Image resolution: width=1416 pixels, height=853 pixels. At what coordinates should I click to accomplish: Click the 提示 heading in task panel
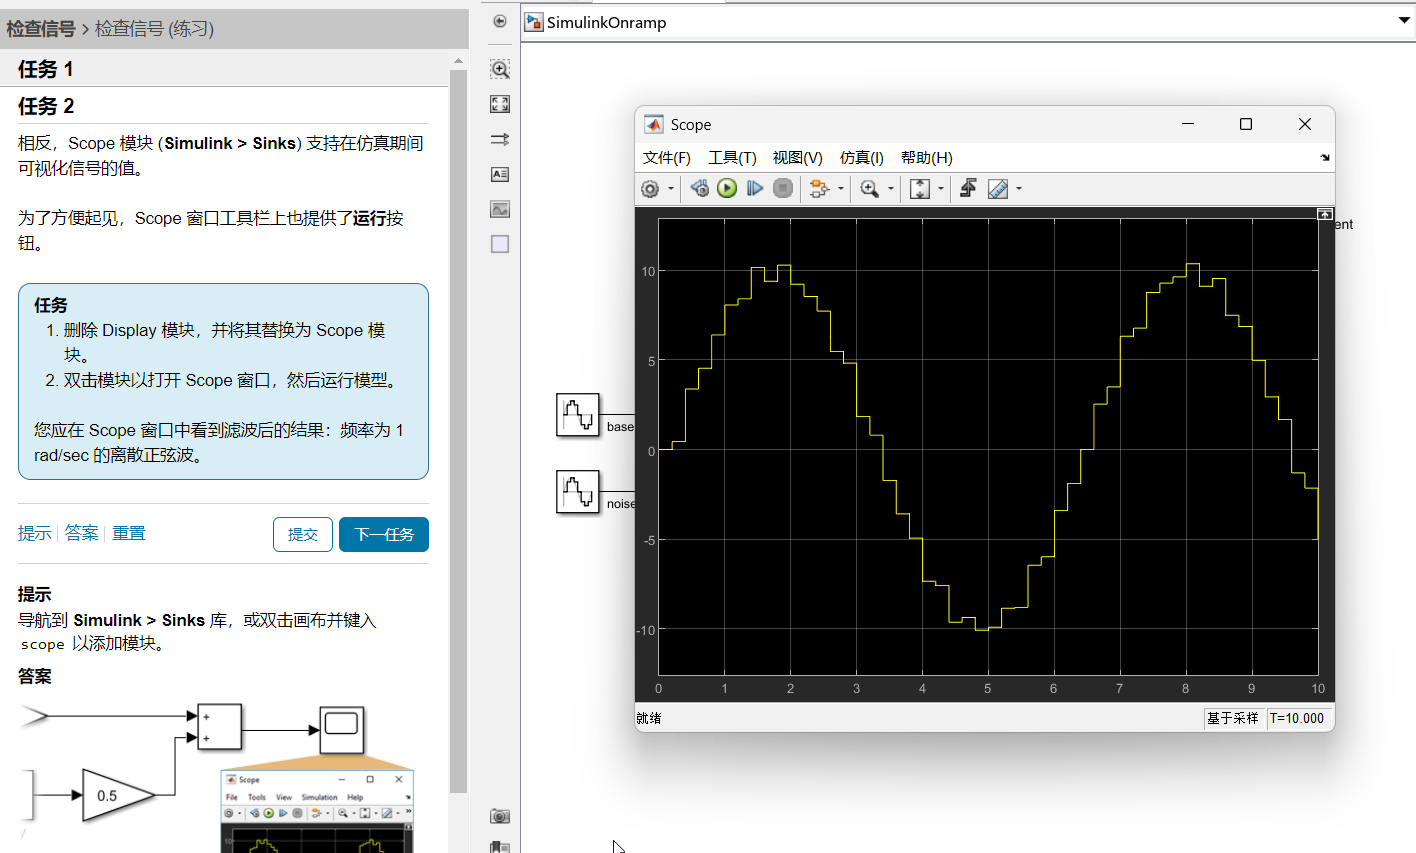click(x=34, y=594)
